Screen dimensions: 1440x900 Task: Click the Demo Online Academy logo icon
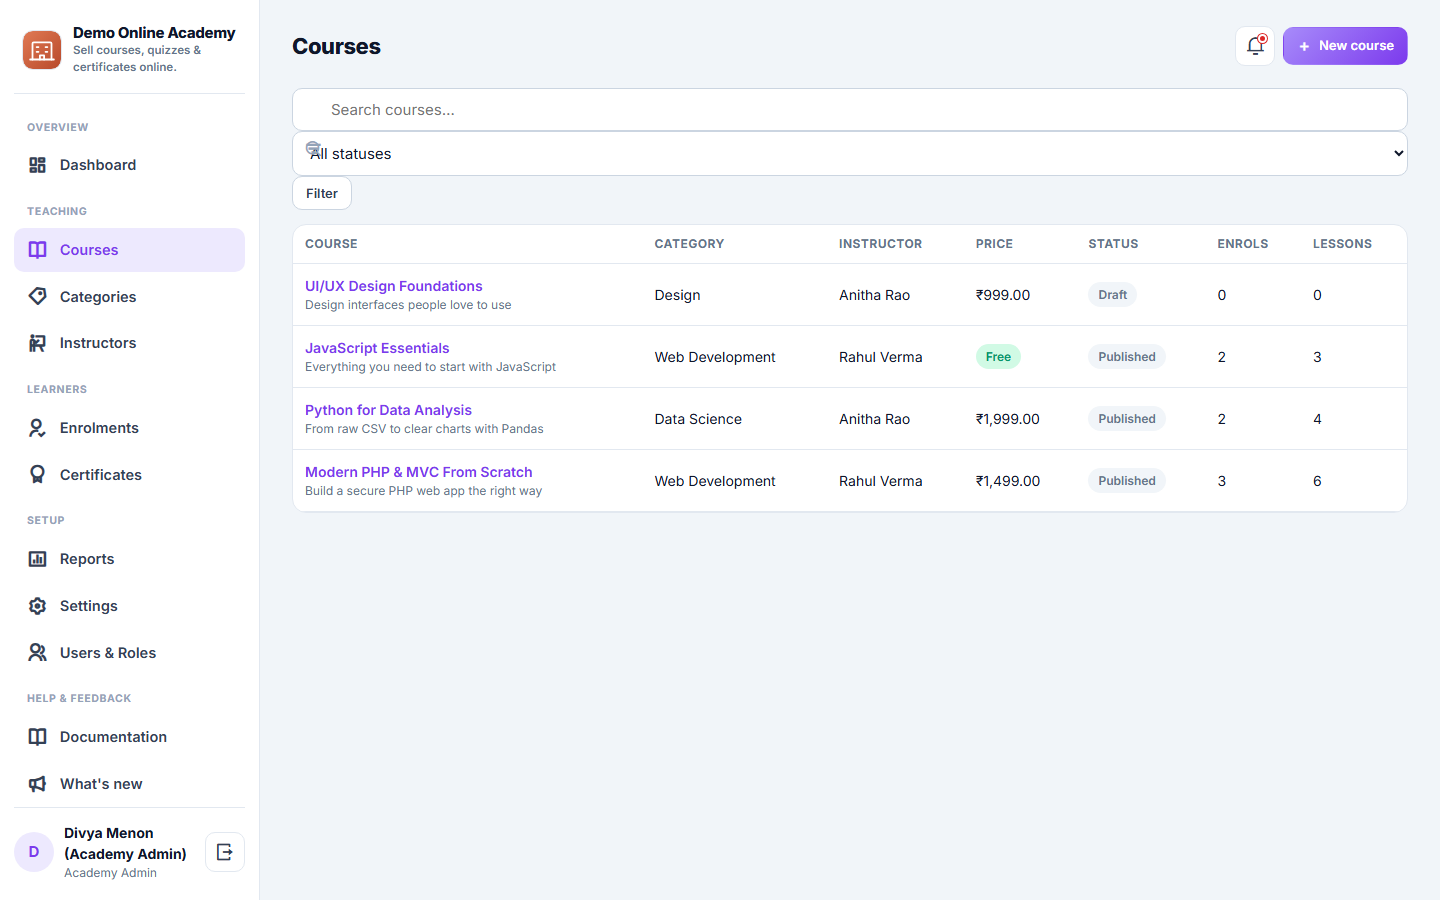[42, 50]
